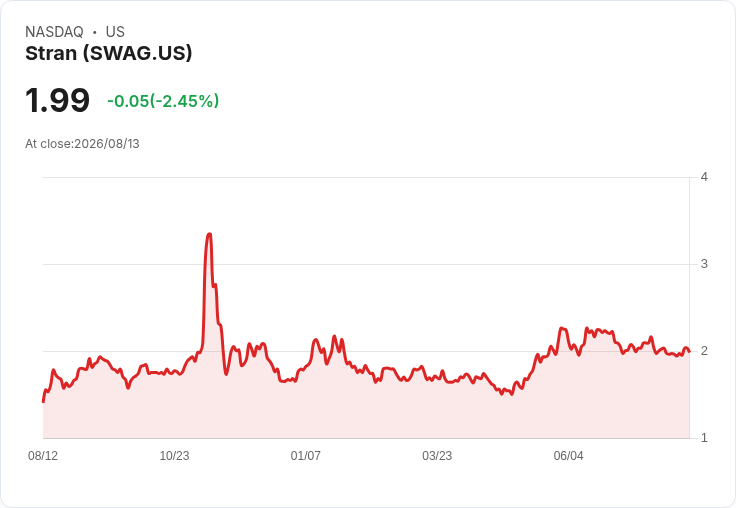Click the 1 label on price axis
736x508 pixels.
click(704, 438)
